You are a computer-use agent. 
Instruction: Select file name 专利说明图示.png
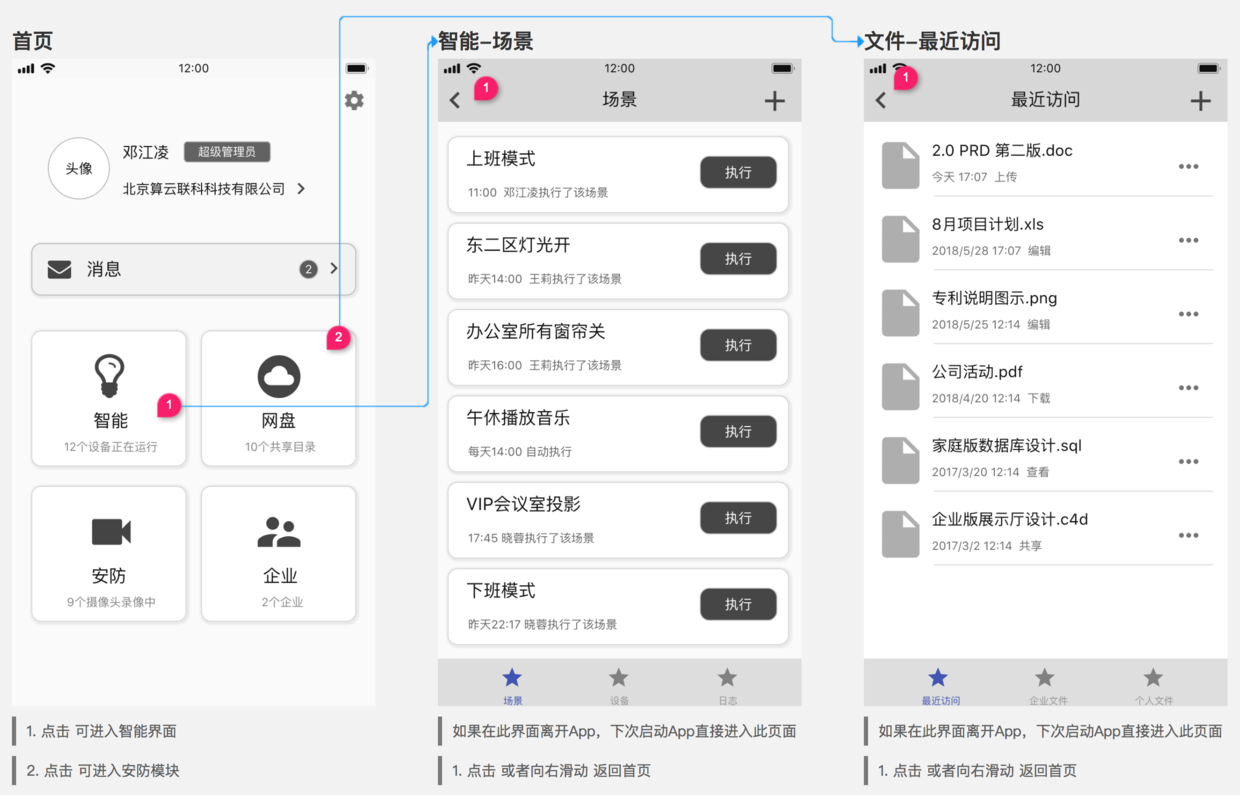(994, 298)
